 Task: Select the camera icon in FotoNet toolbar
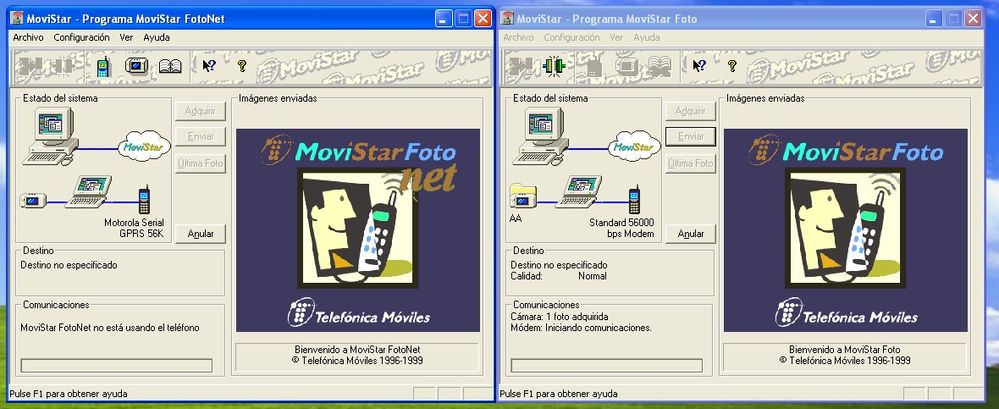[x=136, y=66]
